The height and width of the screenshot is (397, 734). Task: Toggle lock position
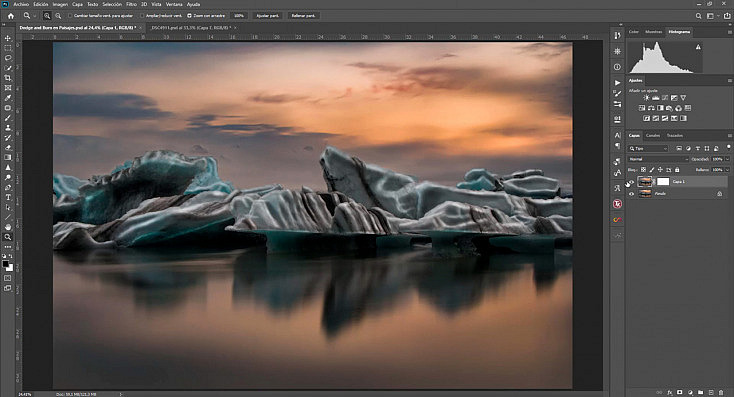coord(661,170)
